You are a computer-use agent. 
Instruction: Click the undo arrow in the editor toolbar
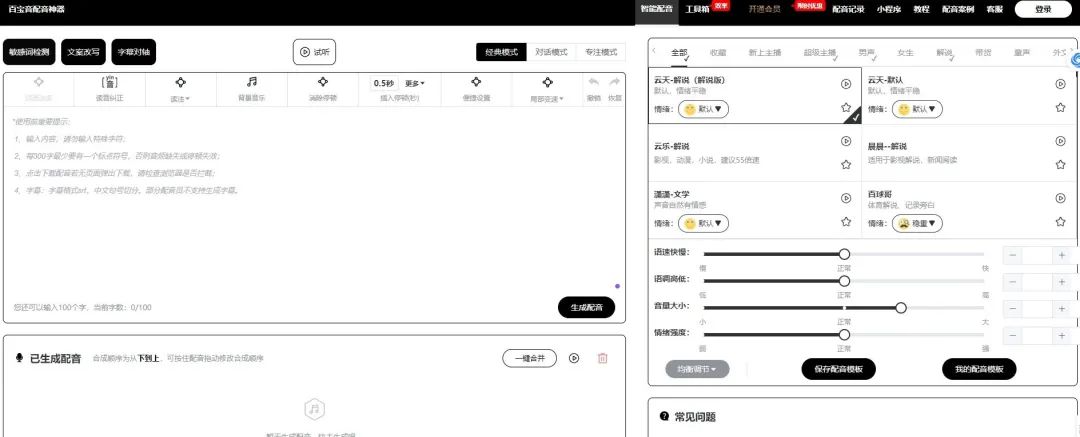(x=593, y=82)
